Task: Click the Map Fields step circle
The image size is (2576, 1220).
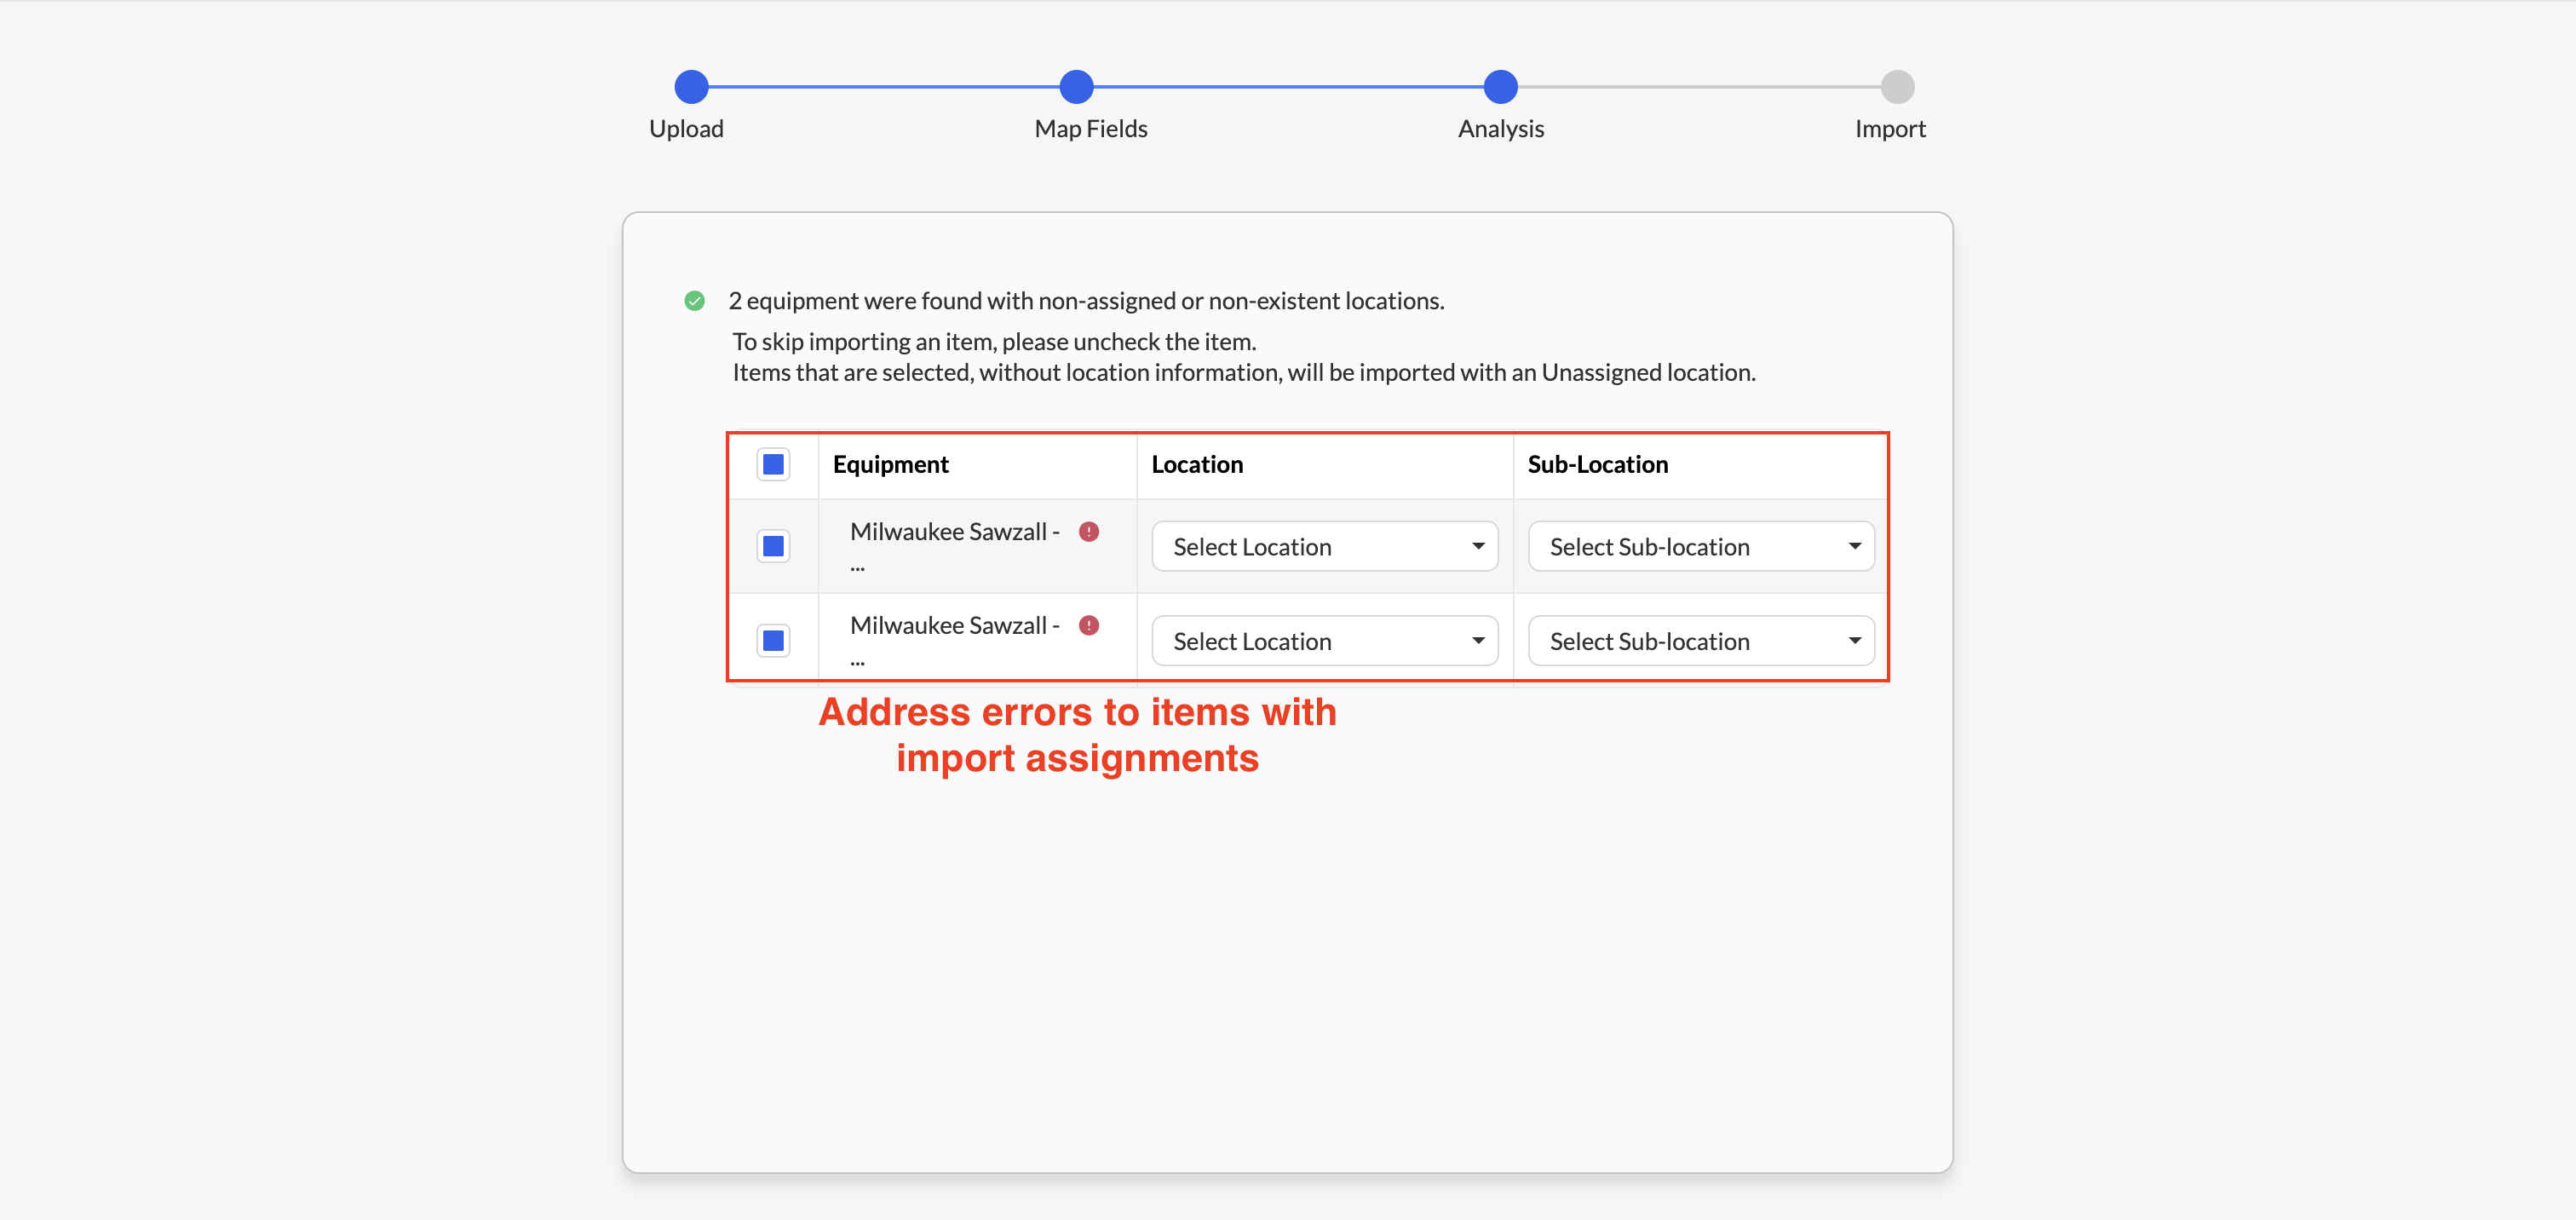Action: (1076, 87)
